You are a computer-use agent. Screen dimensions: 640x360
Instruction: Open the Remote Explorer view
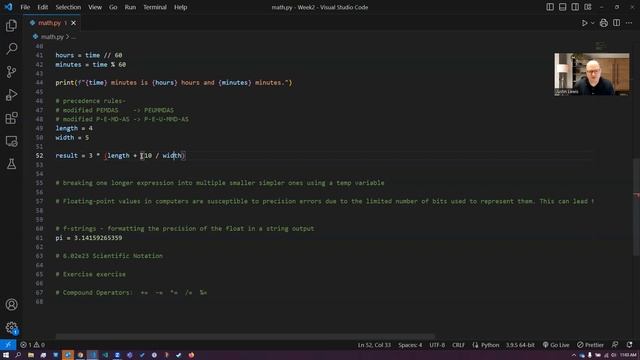tap(11, 141)
